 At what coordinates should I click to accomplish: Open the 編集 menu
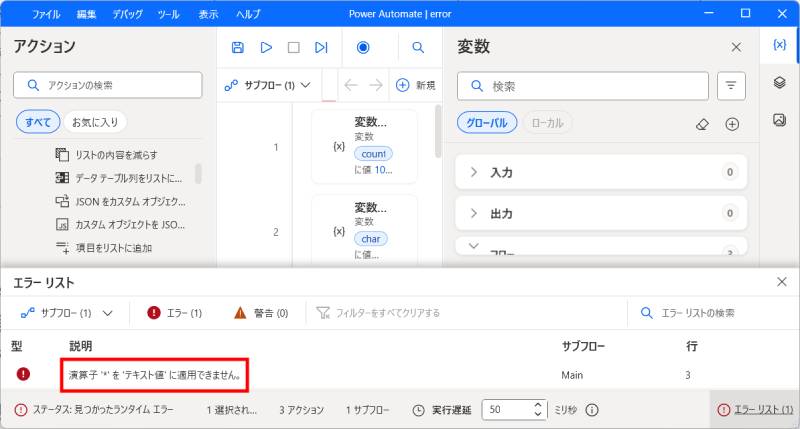pos(86,14)
